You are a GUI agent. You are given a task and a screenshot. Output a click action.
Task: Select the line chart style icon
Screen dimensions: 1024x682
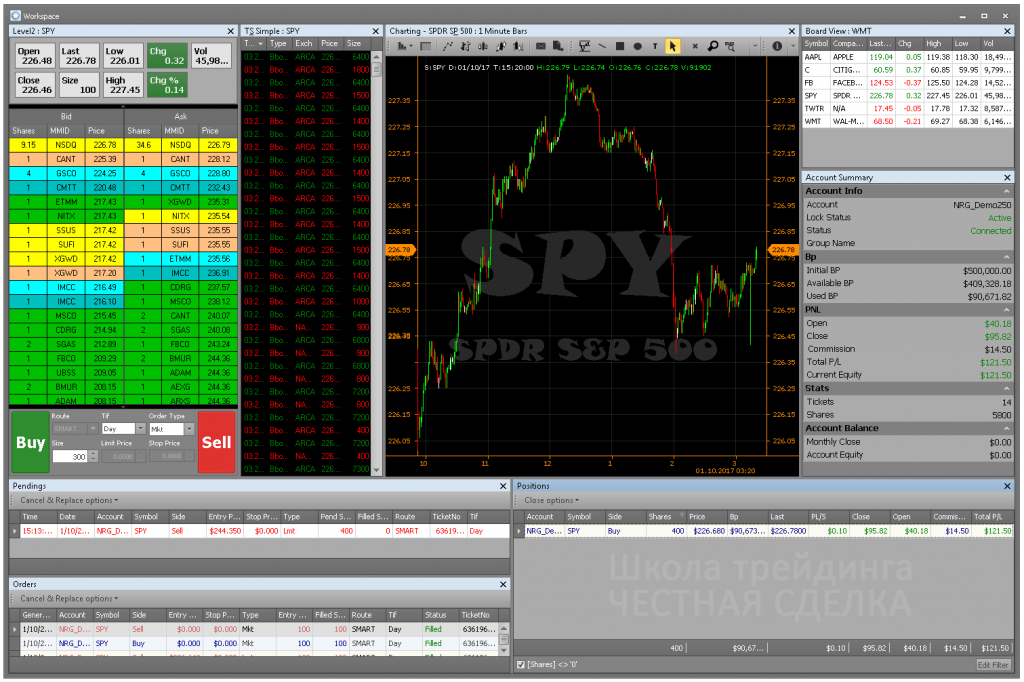click(x=448, y=46)
